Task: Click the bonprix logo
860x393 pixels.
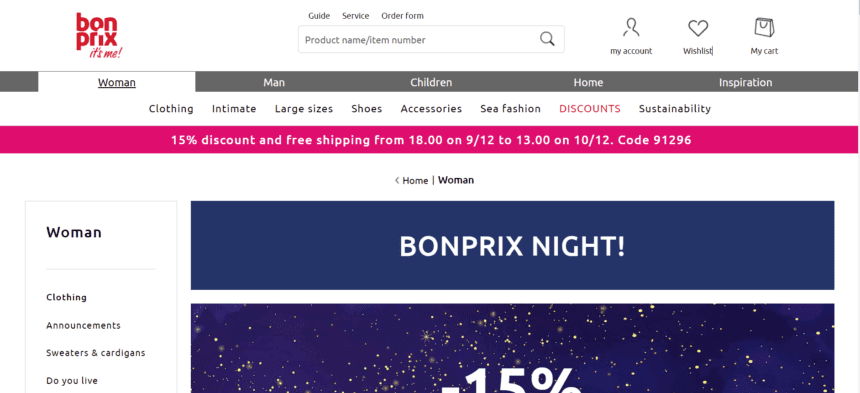Action: tap(99, 36)
